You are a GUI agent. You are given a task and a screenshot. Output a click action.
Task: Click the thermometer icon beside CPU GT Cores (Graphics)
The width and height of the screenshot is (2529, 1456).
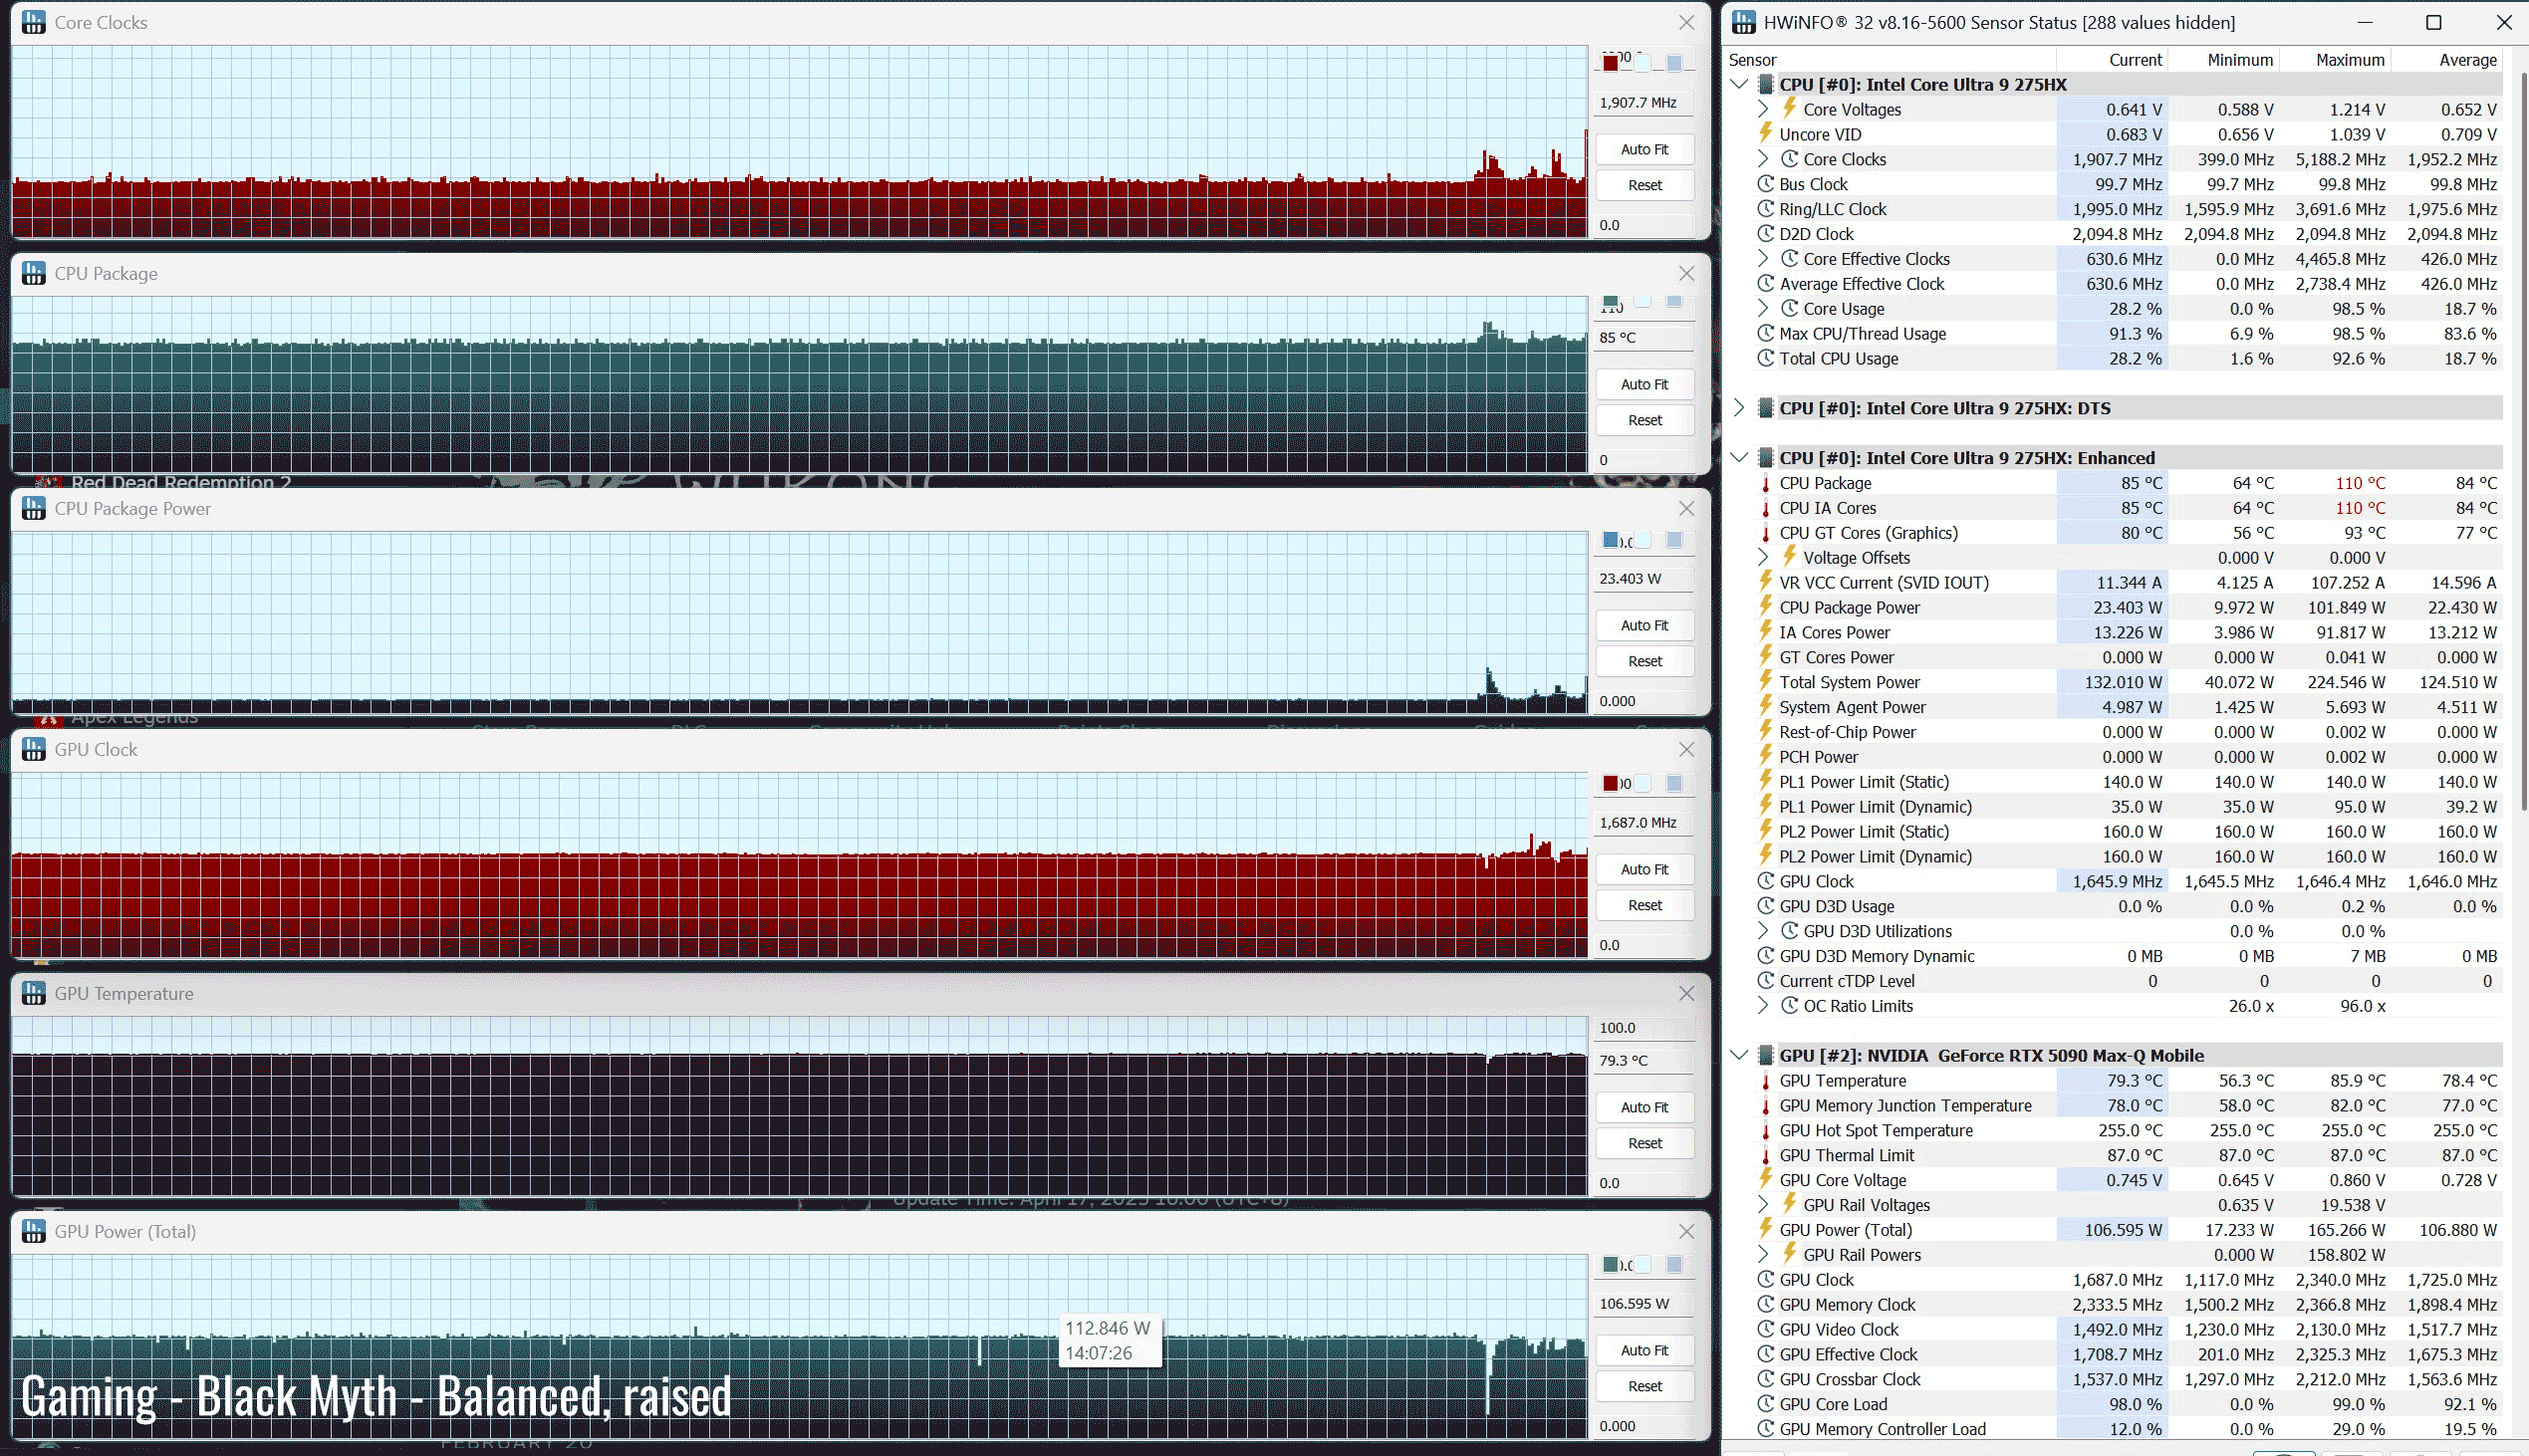[1766, 533]
